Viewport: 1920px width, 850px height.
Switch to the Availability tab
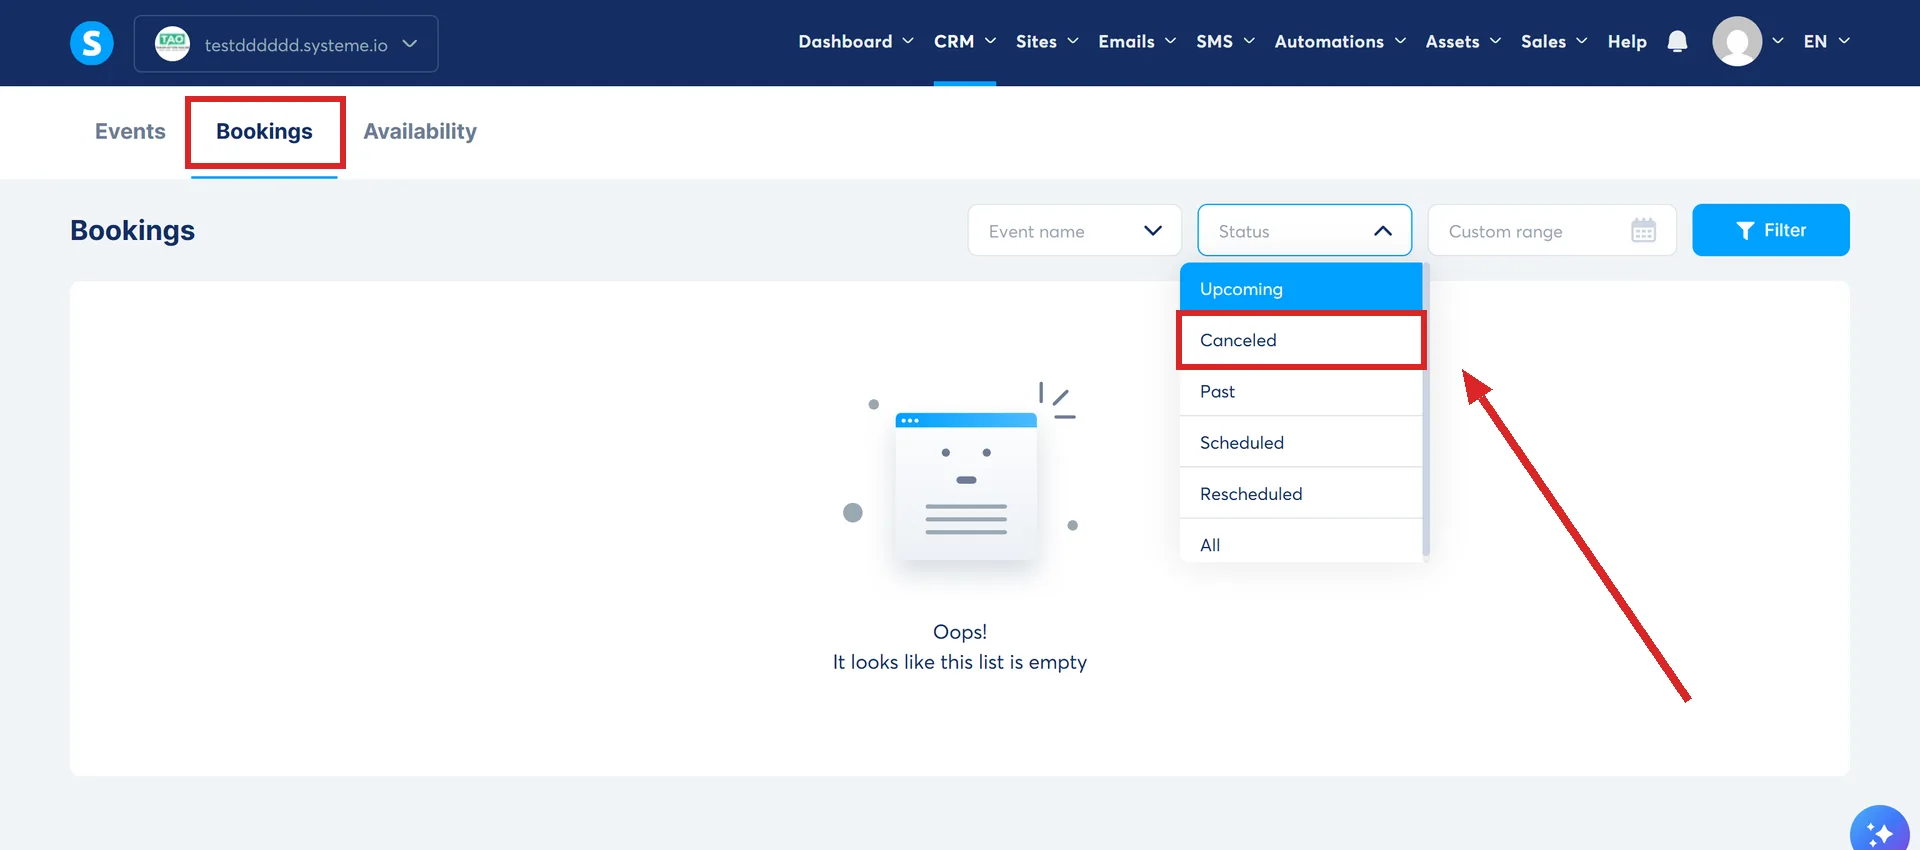click(420, 131)
